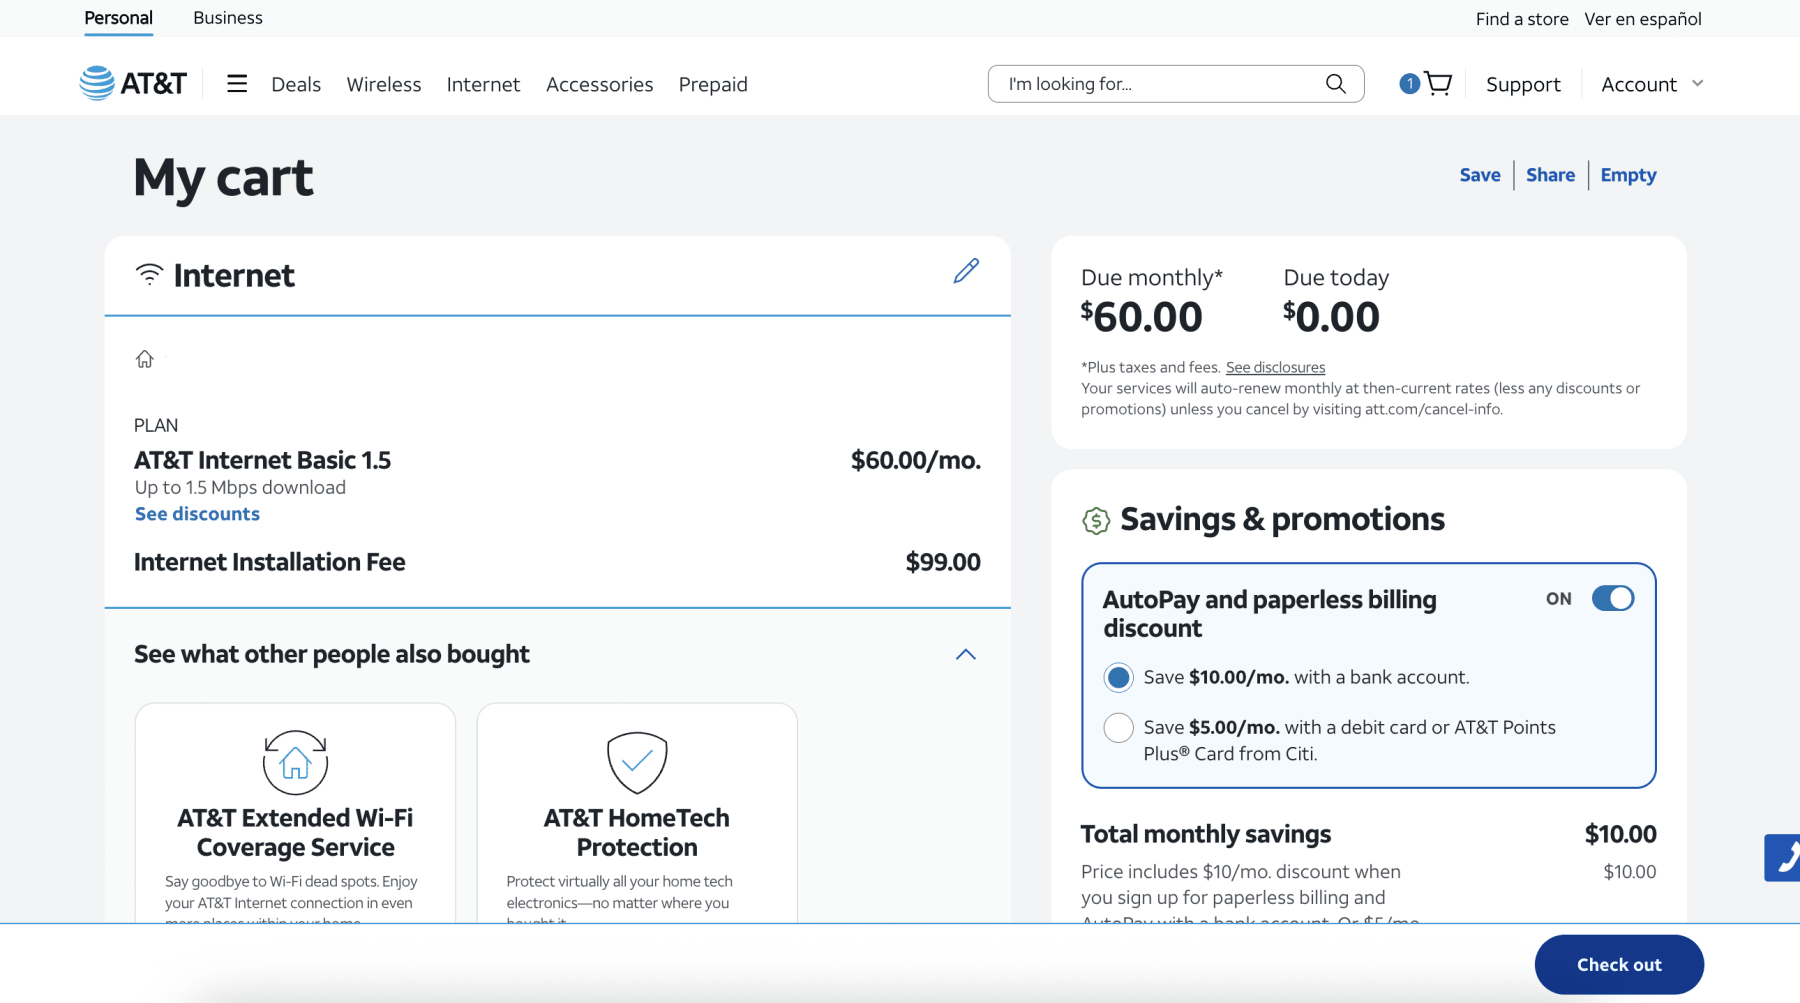This screenshot has width=1800, height=1003.
Task: Collapse See what other people also bought
Action: click(x=965, y=655)
